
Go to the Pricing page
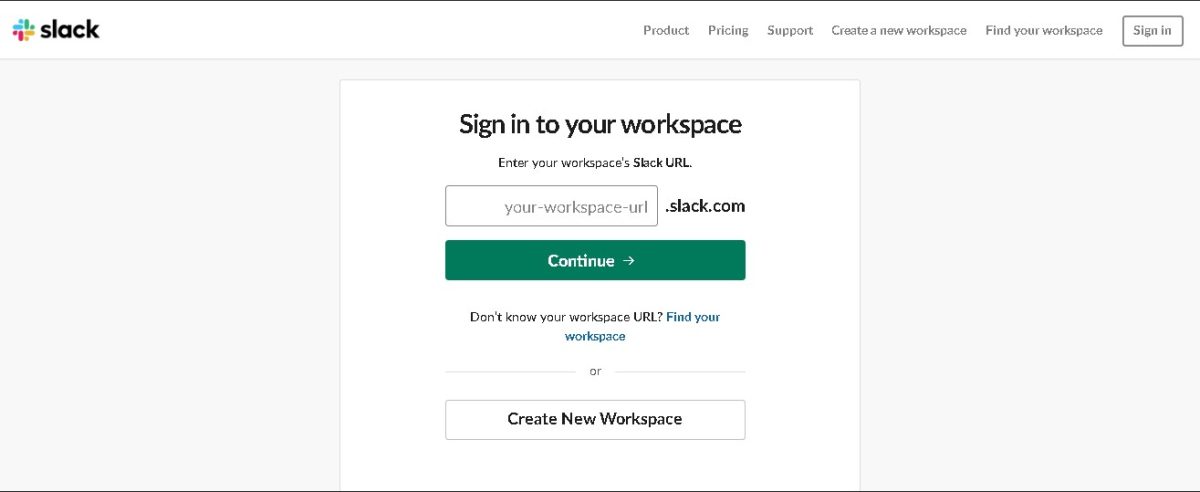(728, 30)
